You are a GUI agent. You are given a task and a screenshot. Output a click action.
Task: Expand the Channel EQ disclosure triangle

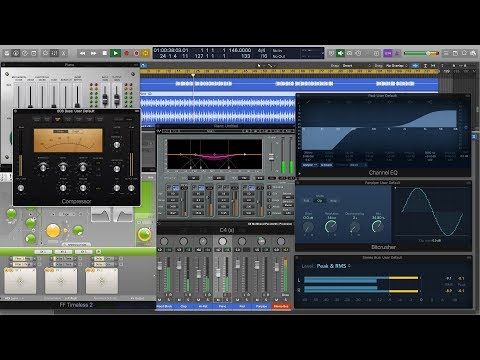[x=299, y=173]
